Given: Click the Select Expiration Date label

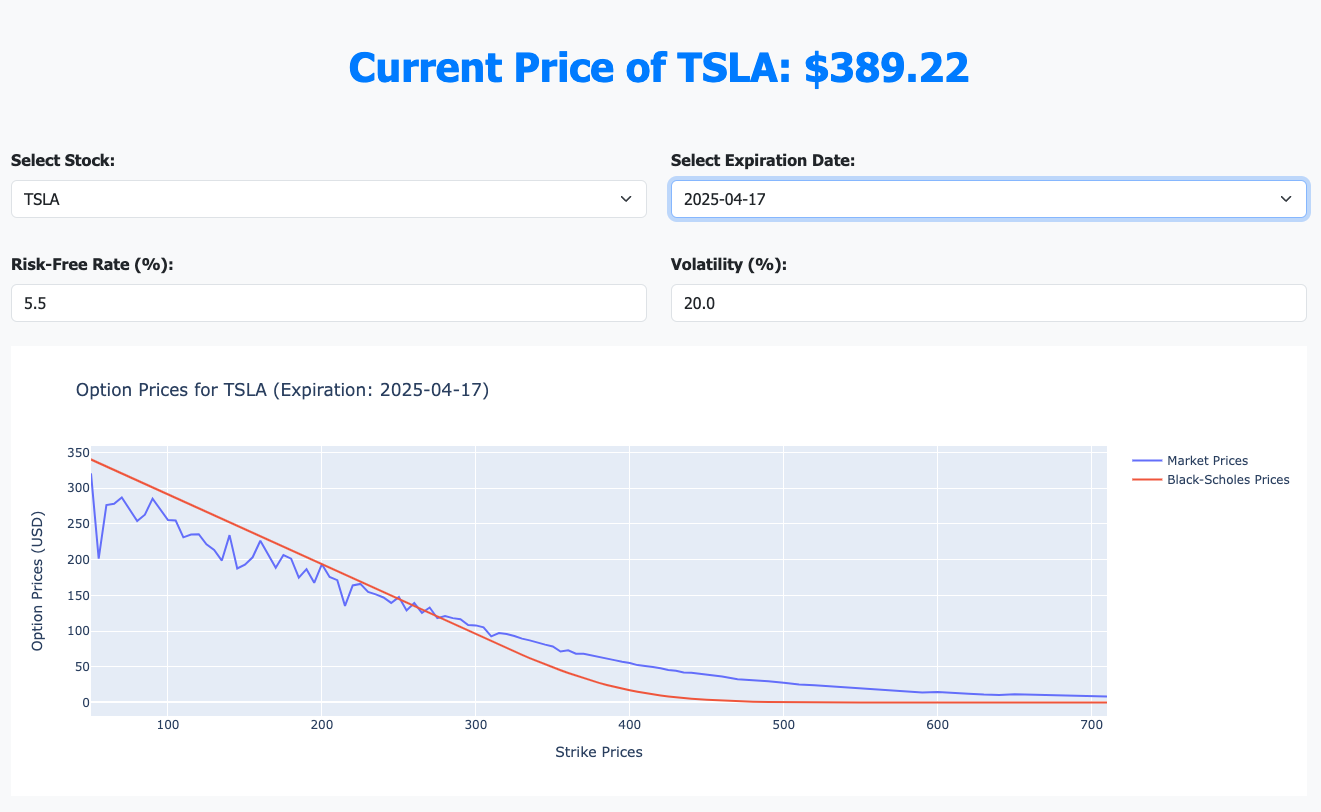Looking at the screenshot, I should [762, 161].
